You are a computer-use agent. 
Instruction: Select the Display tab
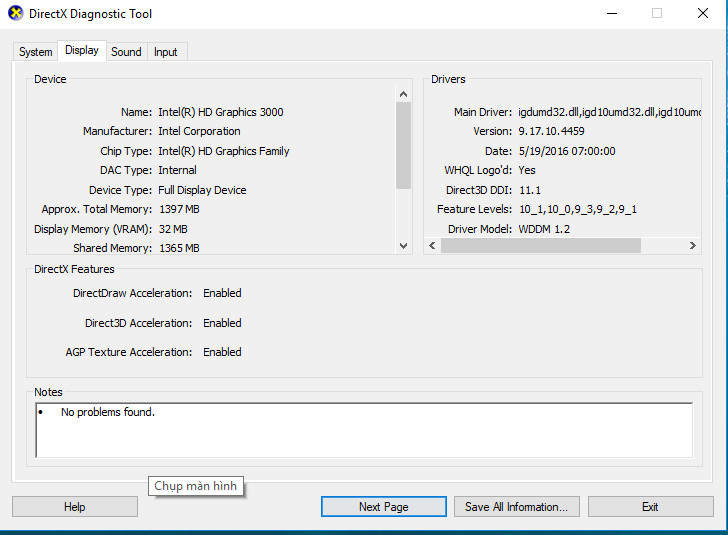pos(82,50)
